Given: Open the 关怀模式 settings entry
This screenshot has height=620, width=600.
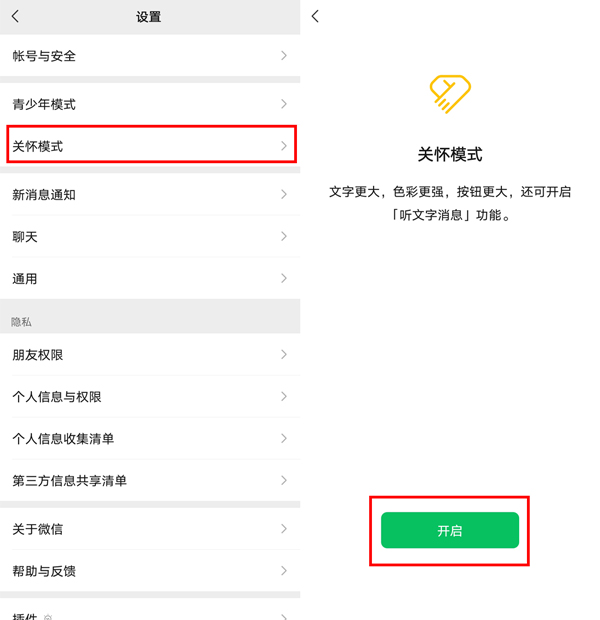Looking at the screenshot, I should click(150, 146).
